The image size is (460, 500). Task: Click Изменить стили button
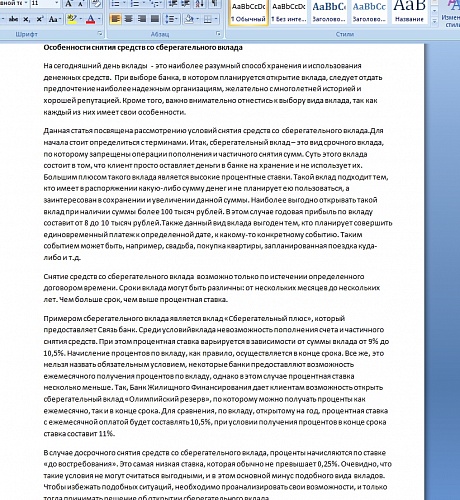pos(452,14)
